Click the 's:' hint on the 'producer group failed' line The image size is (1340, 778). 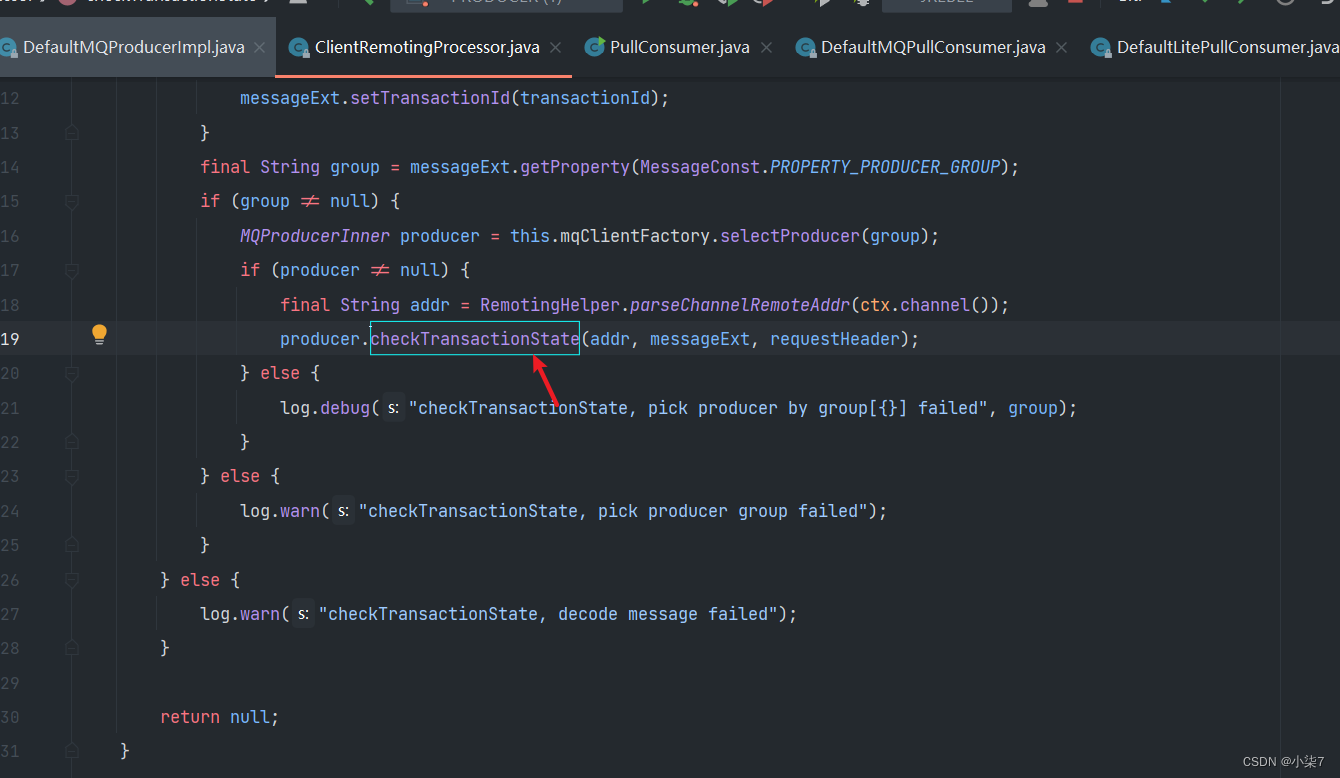(x=343, y=511)
